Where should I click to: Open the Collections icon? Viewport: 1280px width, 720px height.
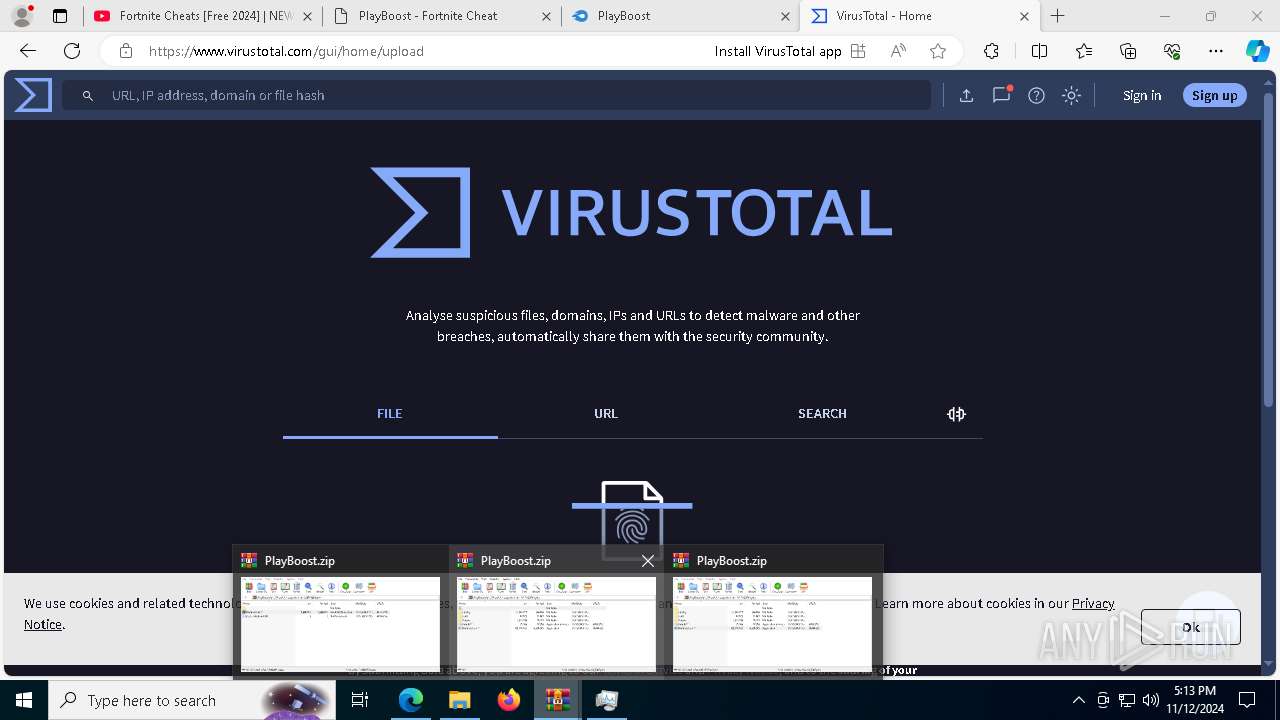[x=1128, y=51]
